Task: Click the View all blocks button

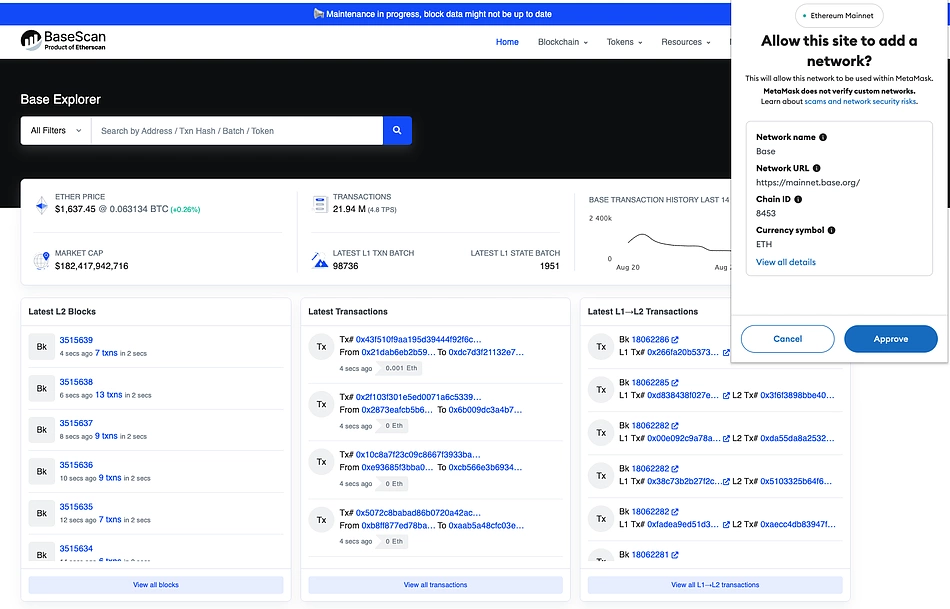Action: coord(155,584)
